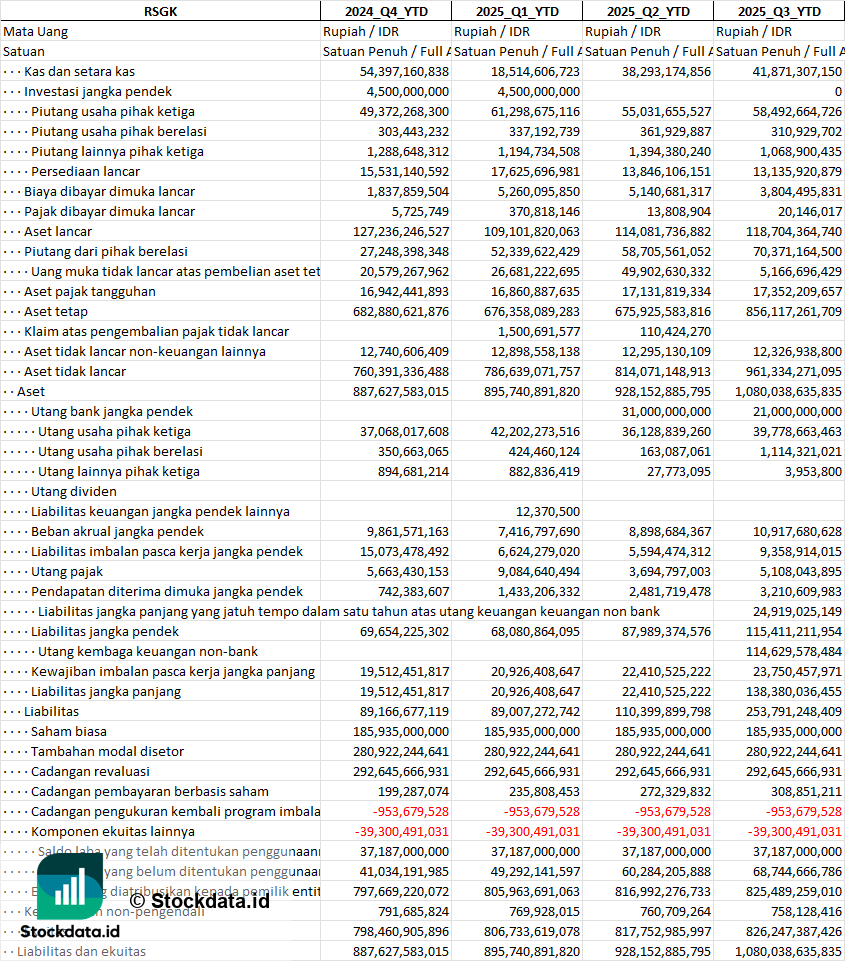Click the Saham biasa row label
The image size is (845, 961).
(x=69, y=731)
